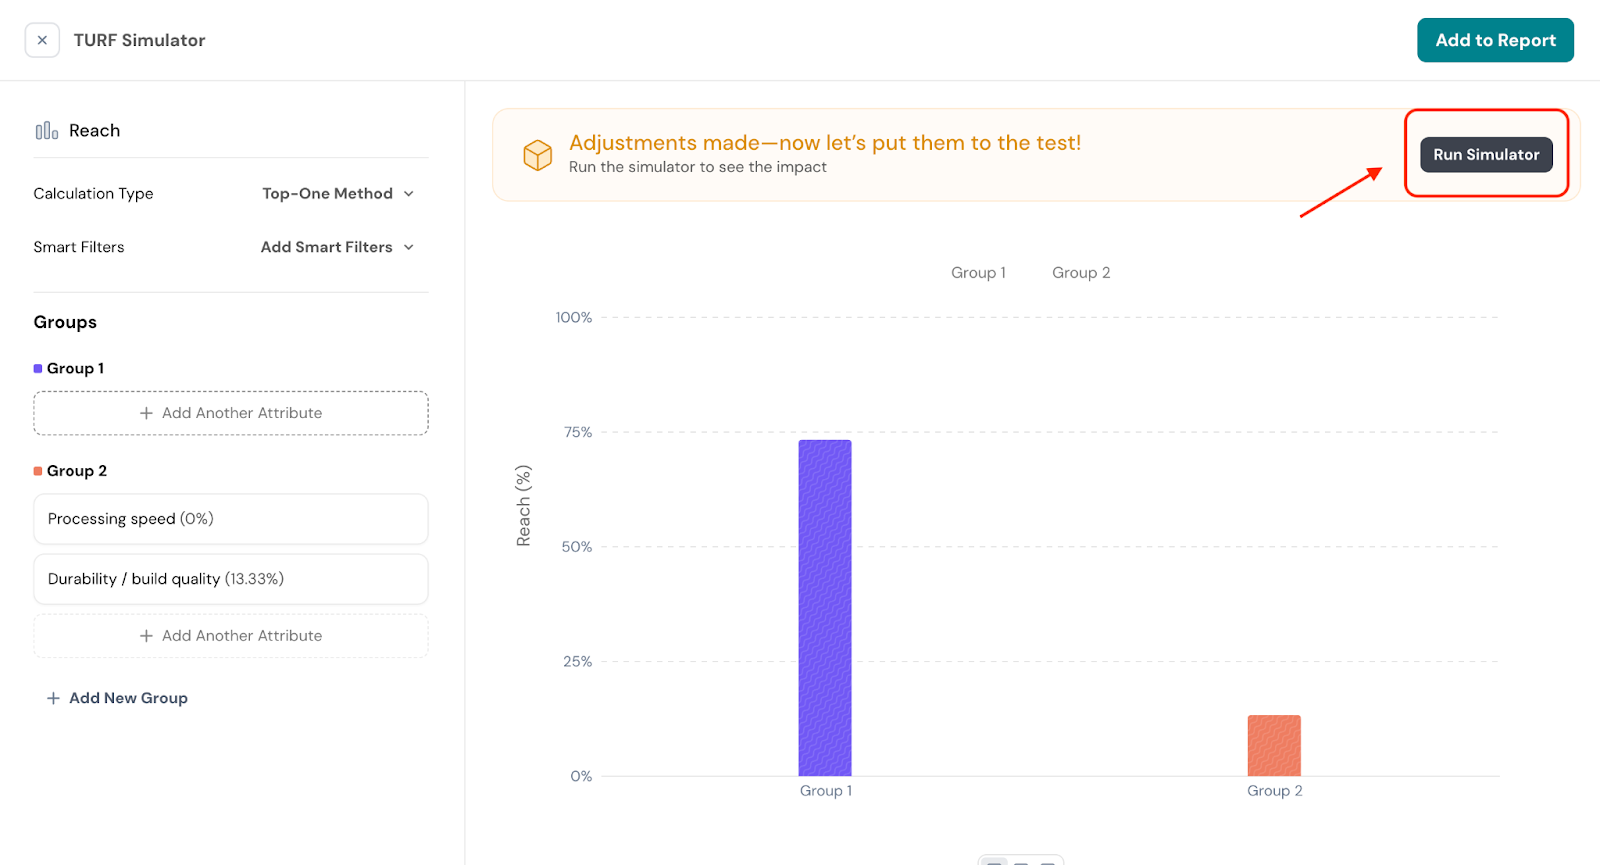Image resolution: width=1600 pixels, height=865 pixels.
Task: Click the Group 1 purple square marker
Action: point(38,369)
